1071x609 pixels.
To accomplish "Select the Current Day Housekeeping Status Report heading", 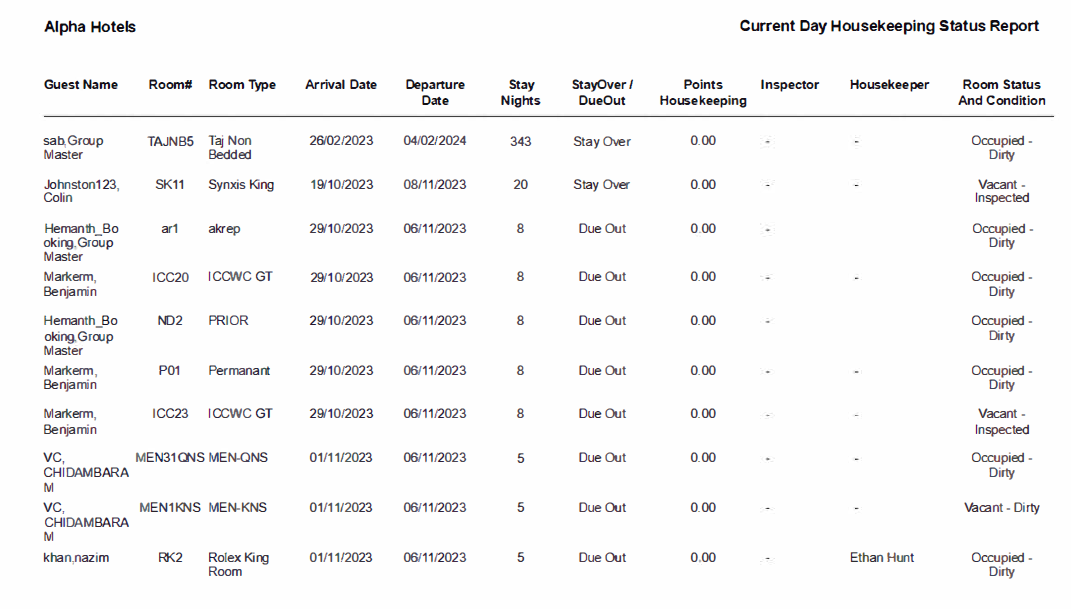I will click(888, 26).
